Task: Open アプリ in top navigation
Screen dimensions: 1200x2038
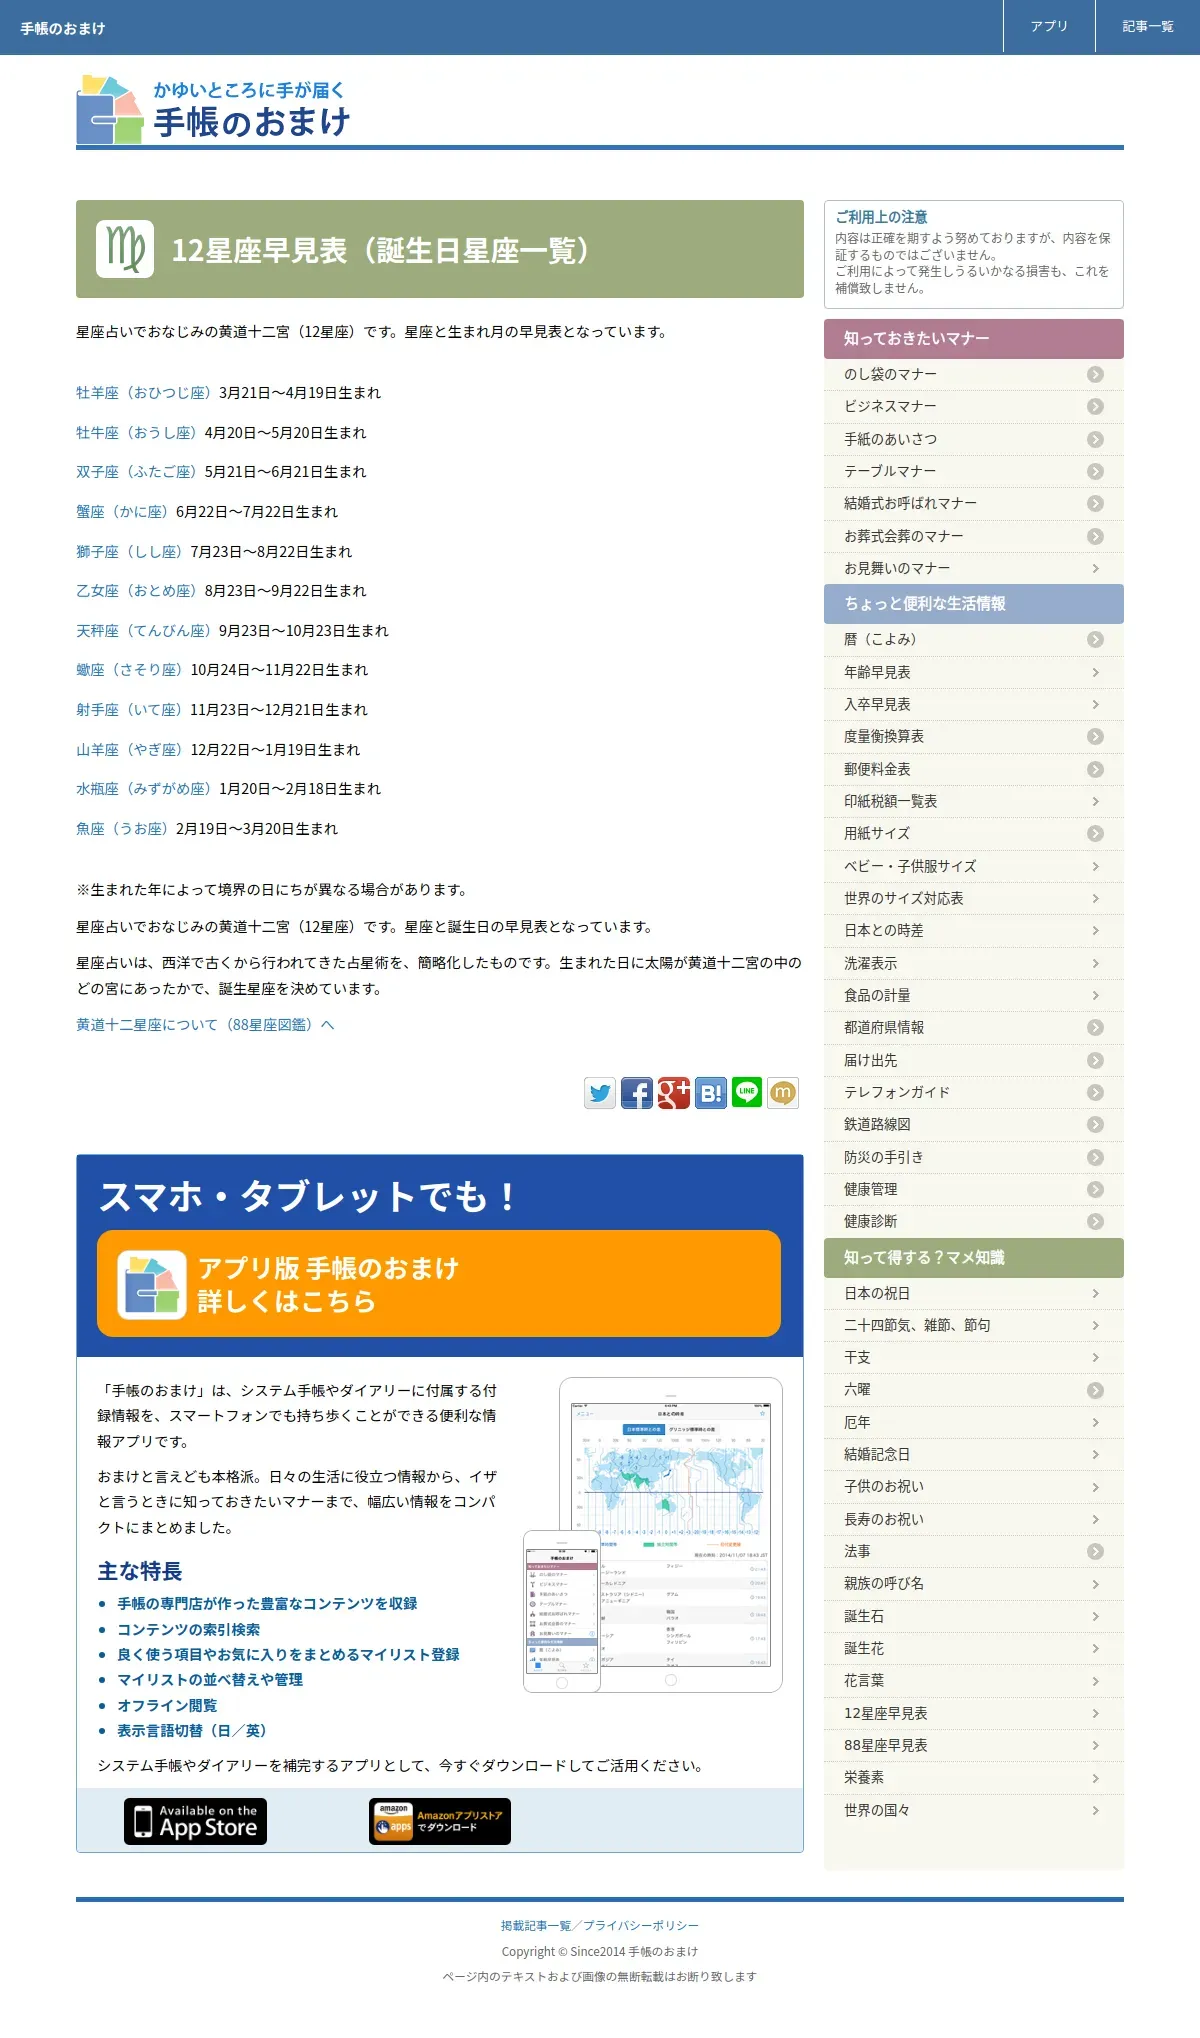Action: (1049, 26)
